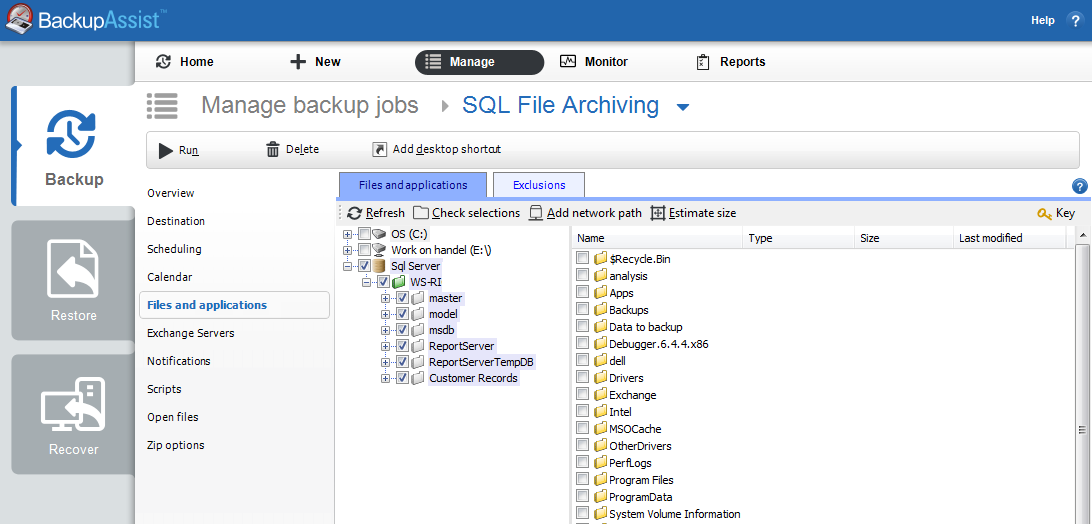Click the master database icon in tree
This screenshot has height=524, width=1092.
(417, 298)
